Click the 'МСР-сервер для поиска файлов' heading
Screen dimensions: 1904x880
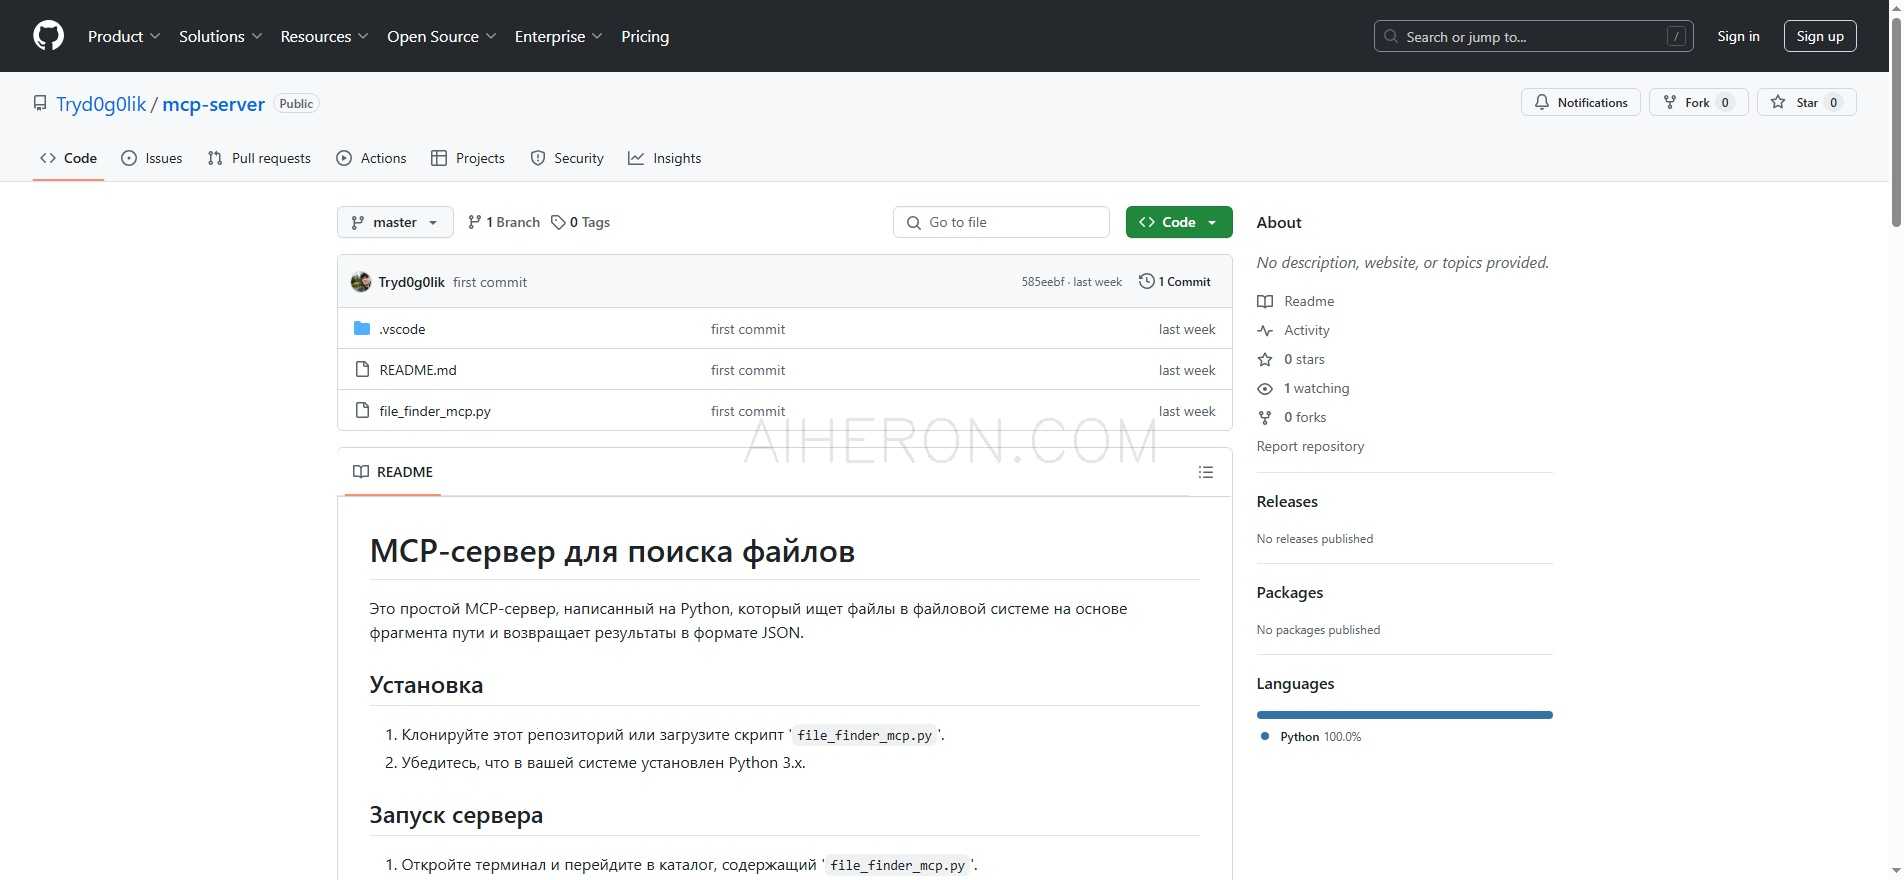[x=612, y=551]
